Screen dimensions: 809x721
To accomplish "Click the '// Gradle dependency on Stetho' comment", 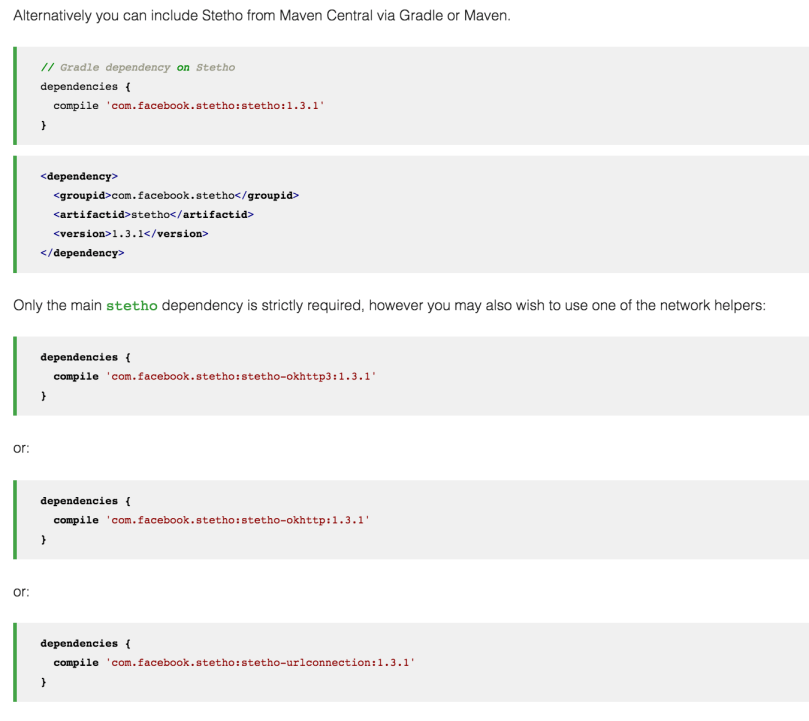I will click(137, 67).
